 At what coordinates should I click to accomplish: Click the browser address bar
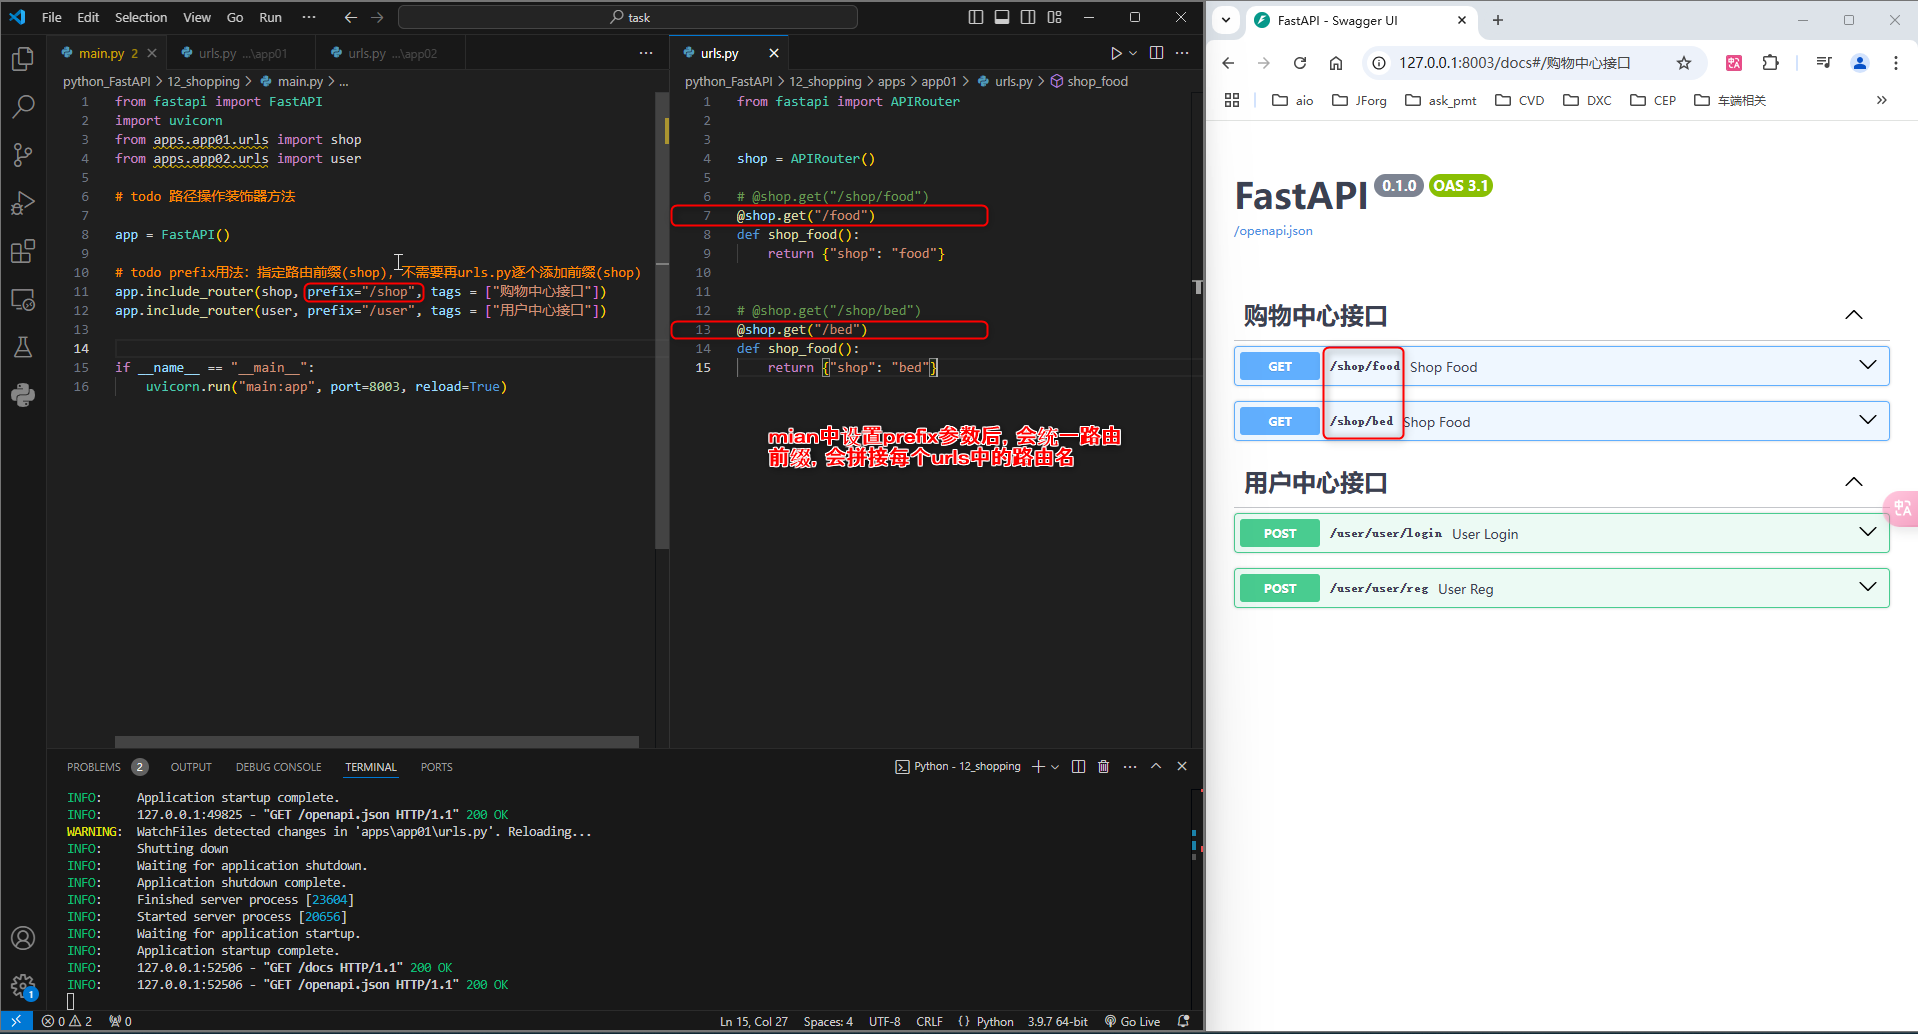1500,62
